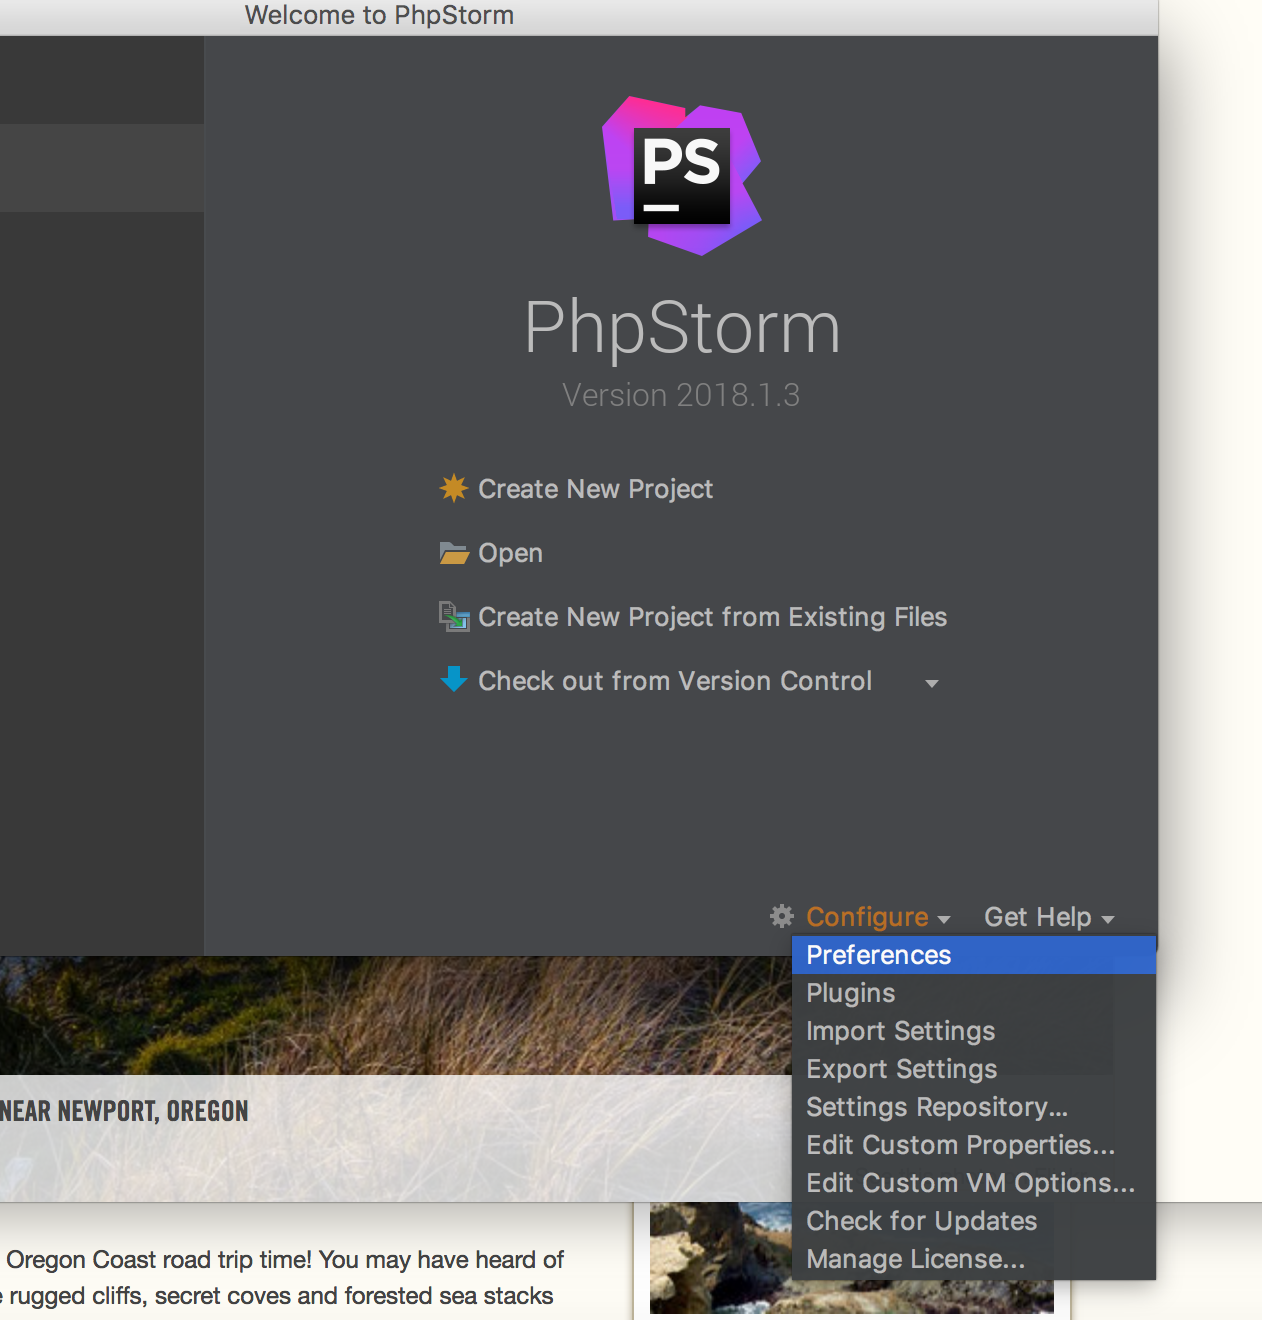Expand the Version Control dropdown arrow
Image resolution: width=1262 pixels, height=1320 pixels.
click(x=932, y=684)
